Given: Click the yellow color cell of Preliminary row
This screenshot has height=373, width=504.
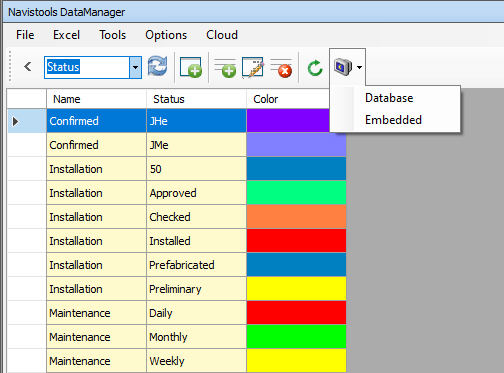Looking at the screenshot, I should [296, 289].
